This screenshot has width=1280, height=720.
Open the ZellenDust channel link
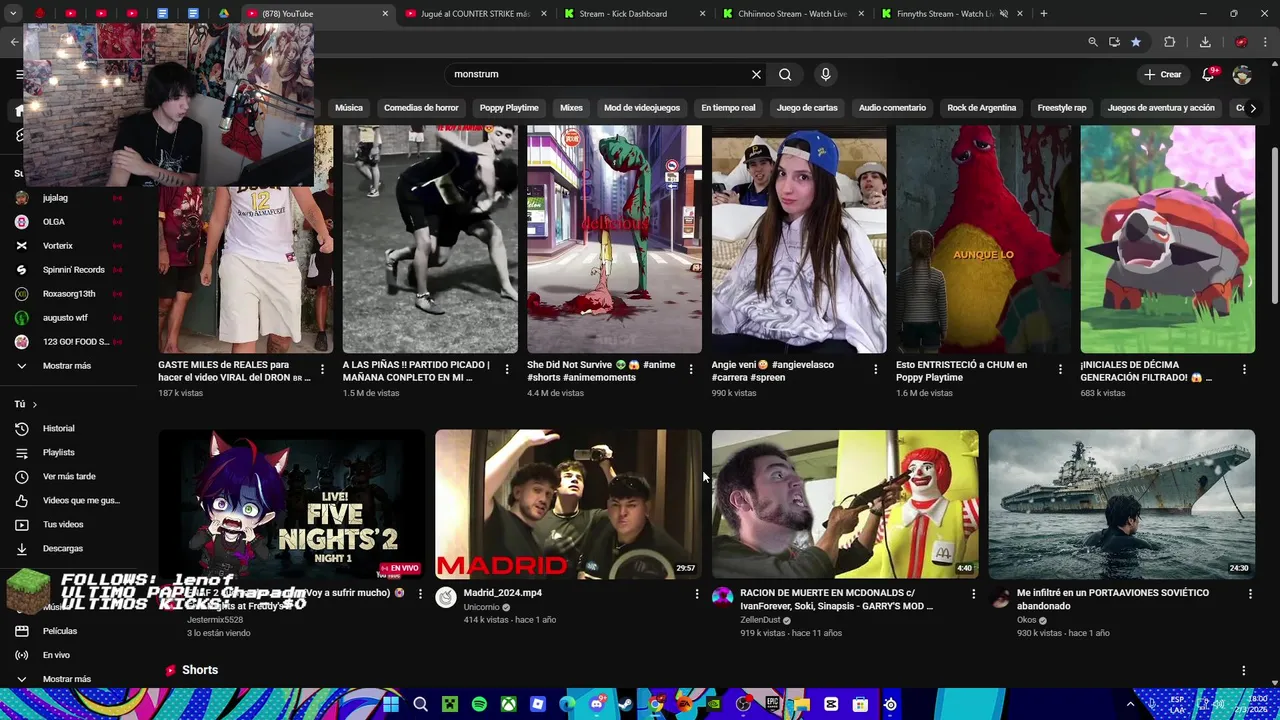tap(760, 620)
